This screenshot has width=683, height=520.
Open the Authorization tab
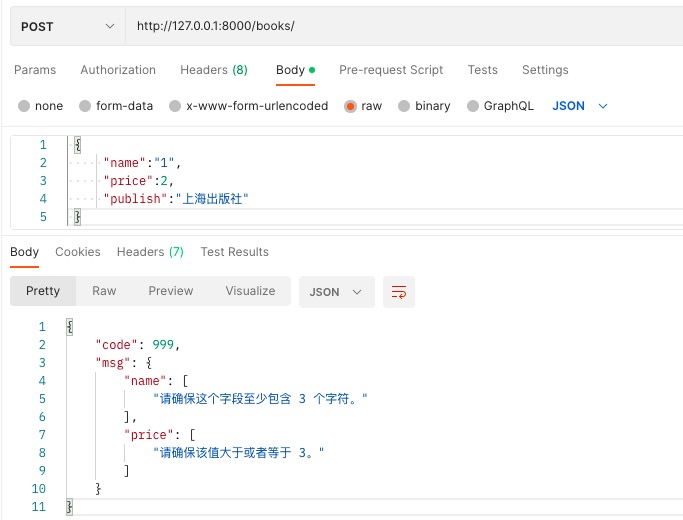pos(118,70)
